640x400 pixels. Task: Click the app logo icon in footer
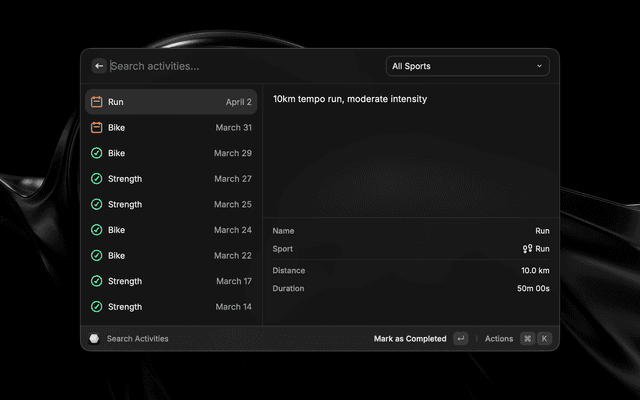[95, 339]
